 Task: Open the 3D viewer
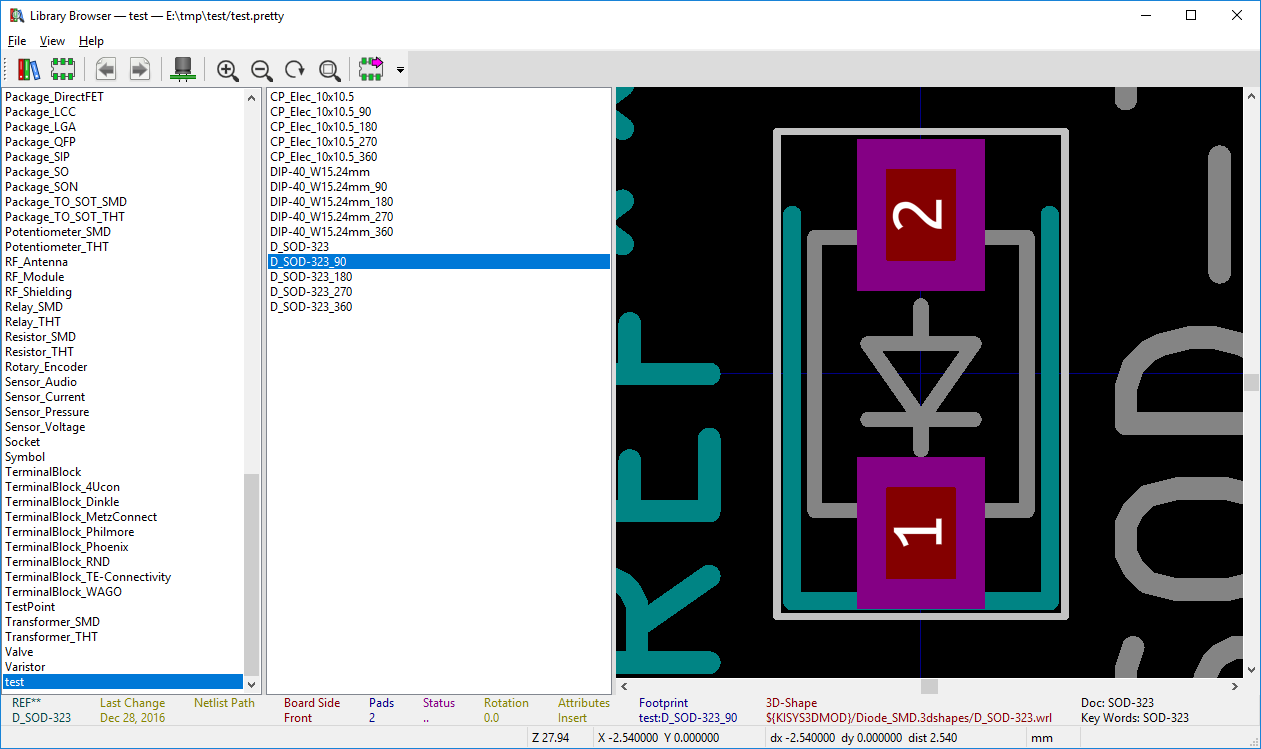pyautogui.click(x=183, y=69)
